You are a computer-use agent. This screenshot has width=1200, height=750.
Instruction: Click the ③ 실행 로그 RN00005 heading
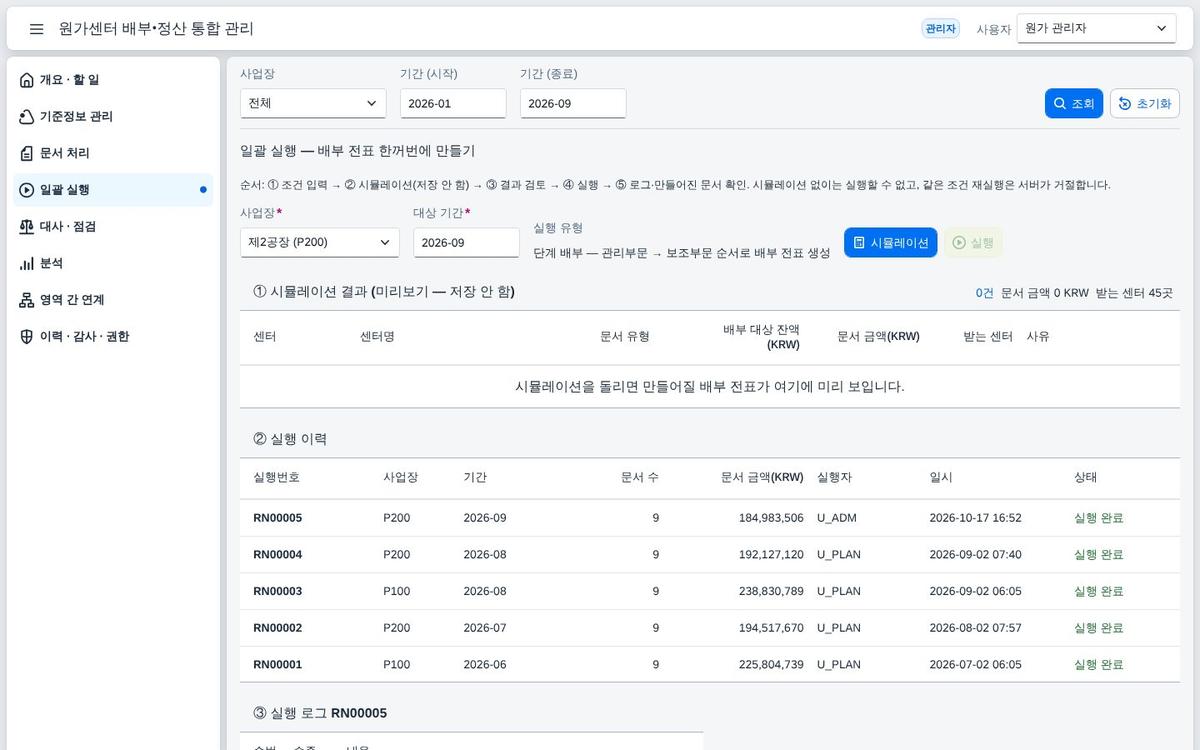pos(320,713)
